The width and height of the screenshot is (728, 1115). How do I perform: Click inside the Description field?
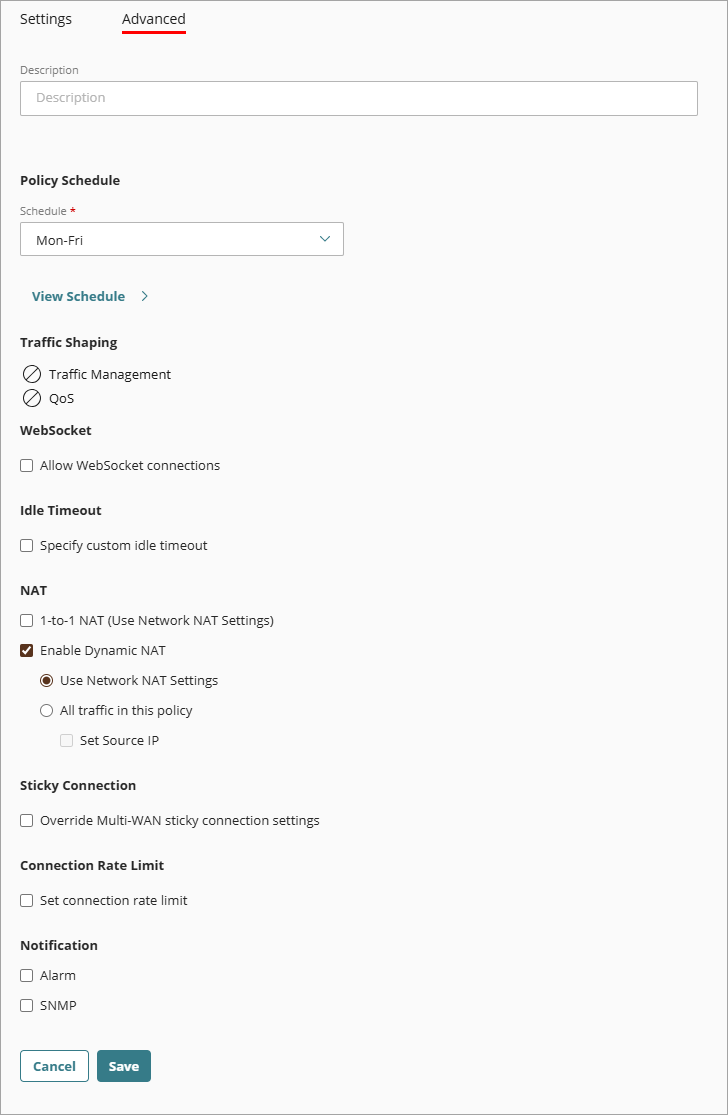(358, 98)
